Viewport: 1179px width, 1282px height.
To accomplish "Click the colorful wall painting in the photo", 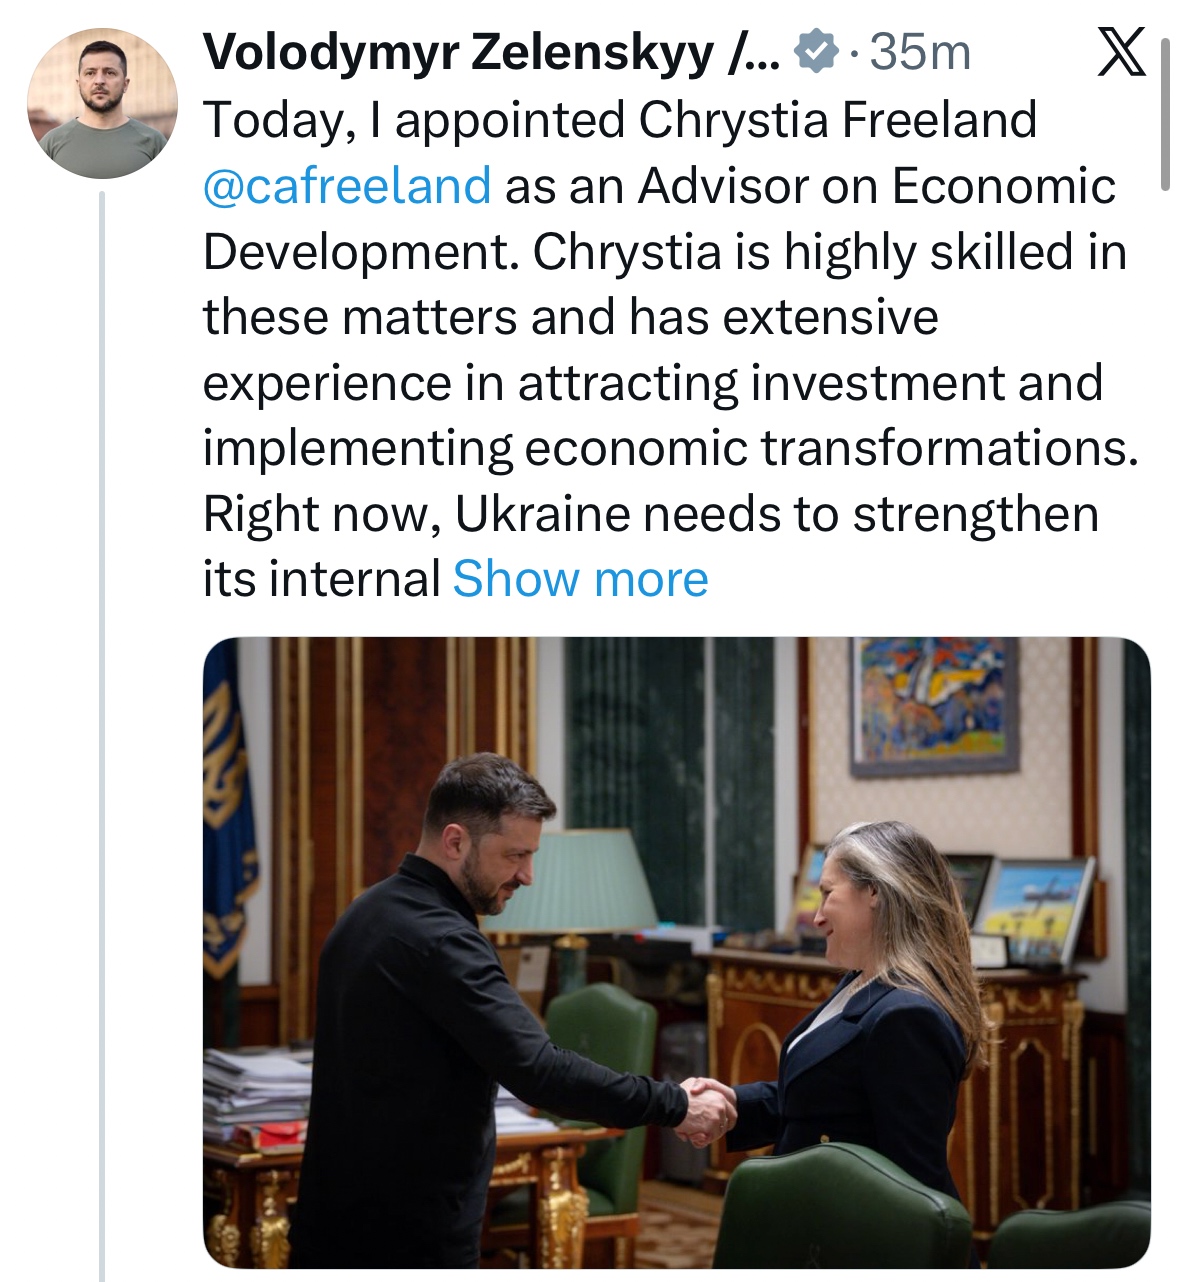I will (x=934, y=705).
